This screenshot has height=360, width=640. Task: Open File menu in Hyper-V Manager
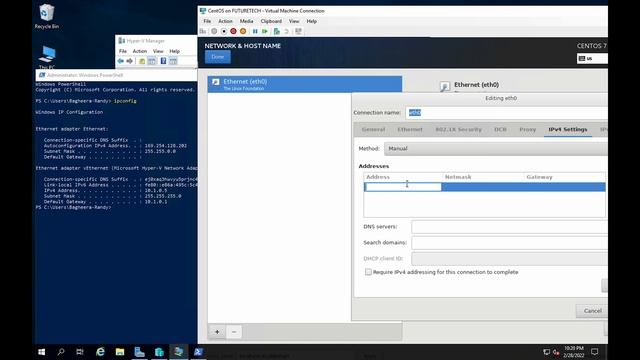(x=123, y=51)
